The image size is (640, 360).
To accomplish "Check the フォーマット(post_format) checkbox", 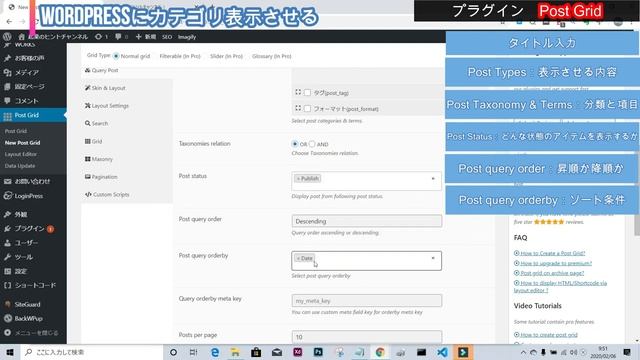I will [307, 109].
